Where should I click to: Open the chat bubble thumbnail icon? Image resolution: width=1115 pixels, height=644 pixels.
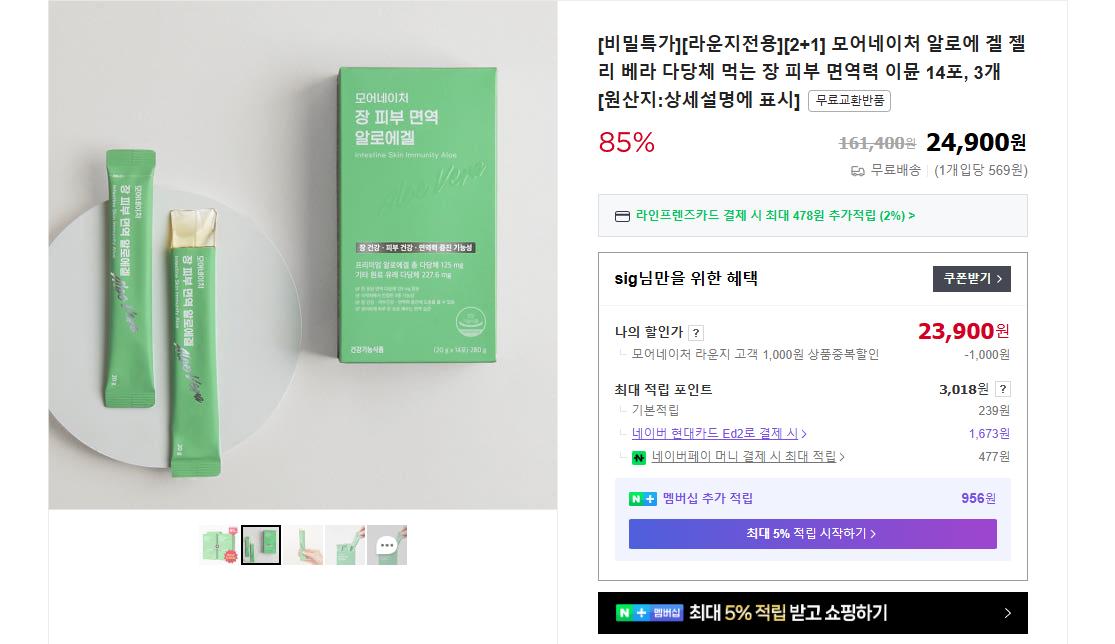pos(386,545)
